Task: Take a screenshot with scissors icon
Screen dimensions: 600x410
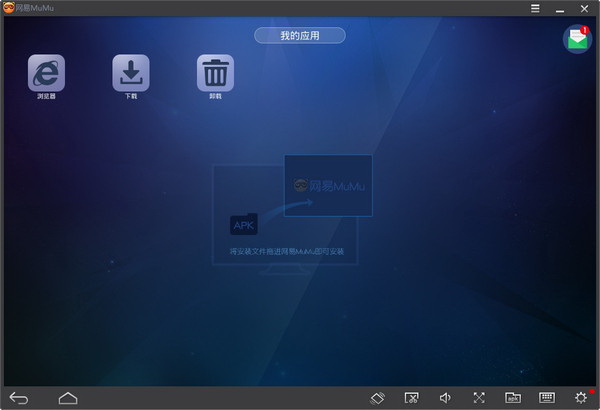Action: [411, 398]
